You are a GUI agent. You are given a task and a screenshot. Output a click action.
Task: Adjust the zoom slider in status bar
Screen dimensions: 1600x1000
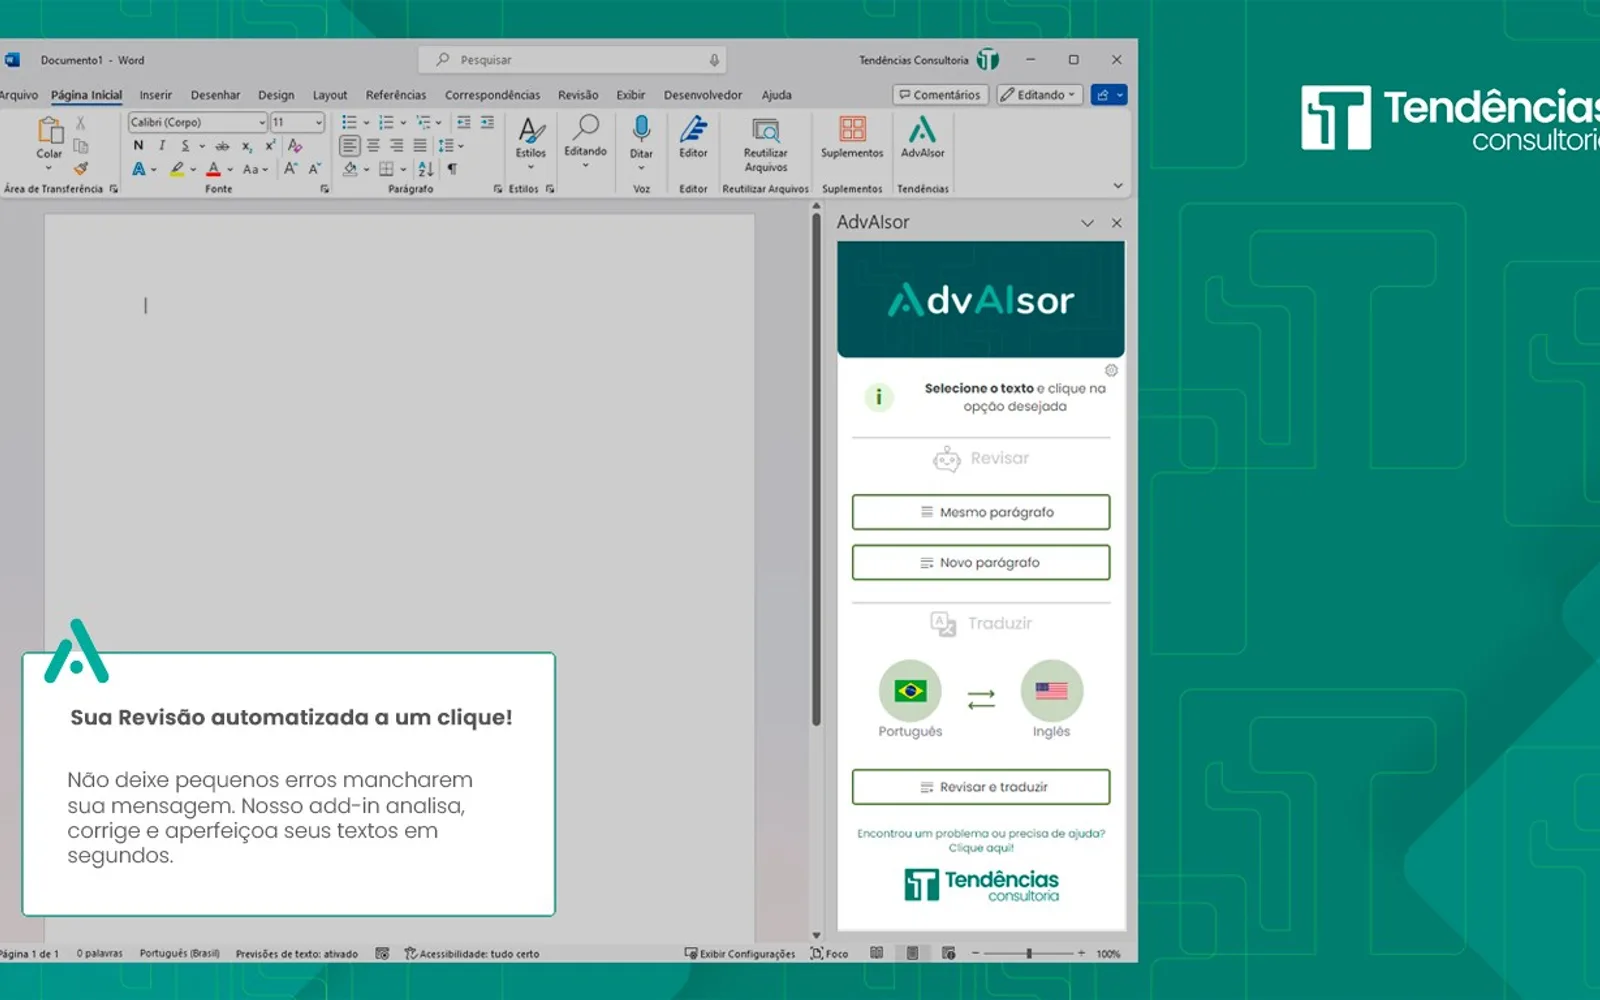pyautogui.click(x=1028, y=953)
